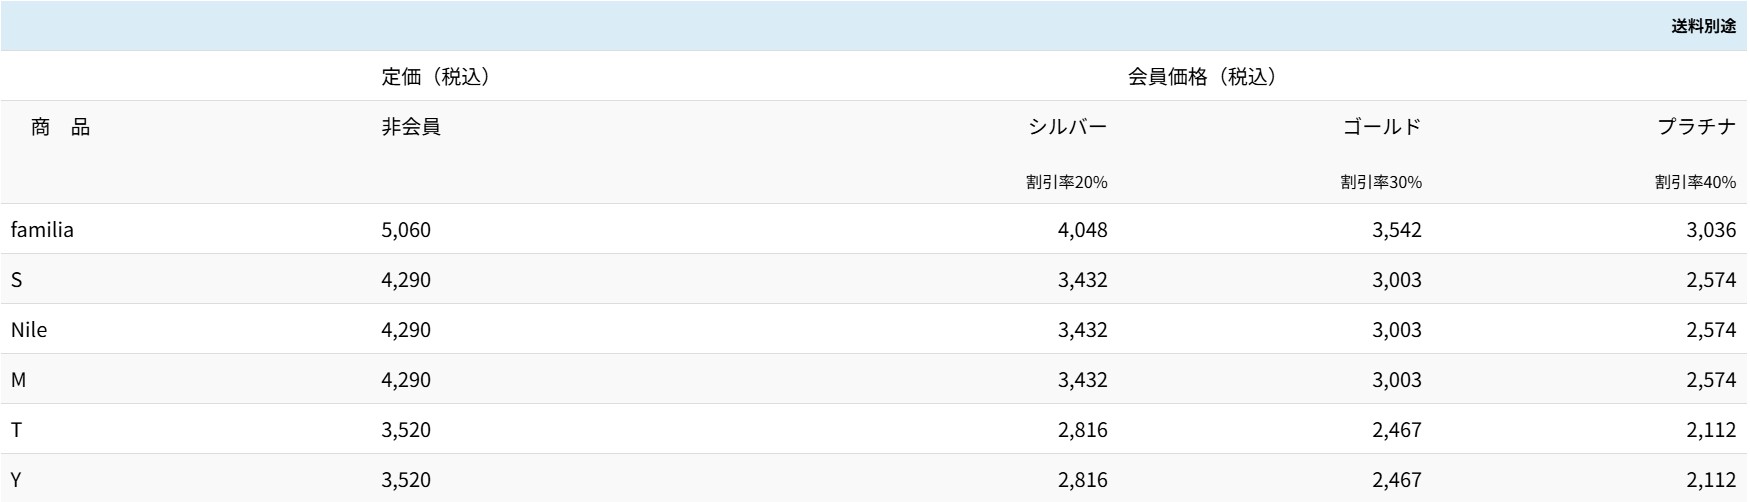The height and width of the screenshot is (502, 1750).
Task: Select the シルバー column header
Action: pos(1067,127)
